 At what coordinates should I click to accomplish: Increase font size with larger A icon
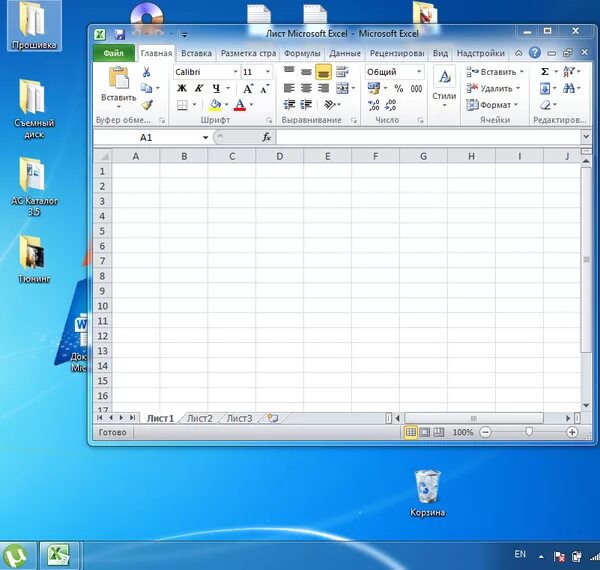click(248, 89)
